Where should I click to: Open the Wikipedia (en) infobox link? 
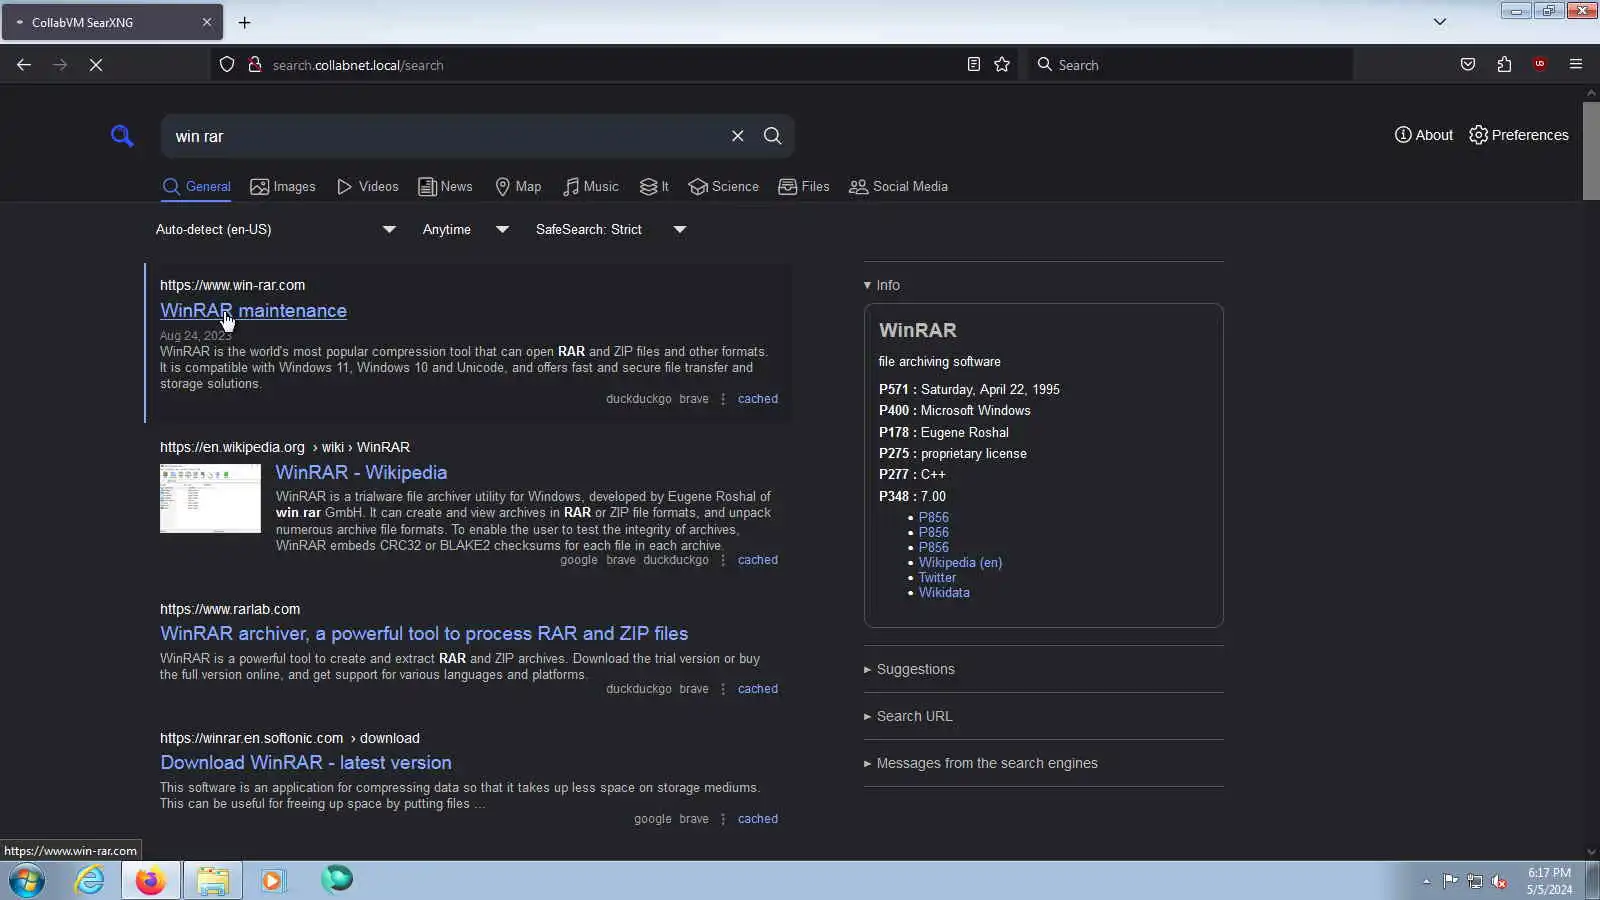pos(960,563)
